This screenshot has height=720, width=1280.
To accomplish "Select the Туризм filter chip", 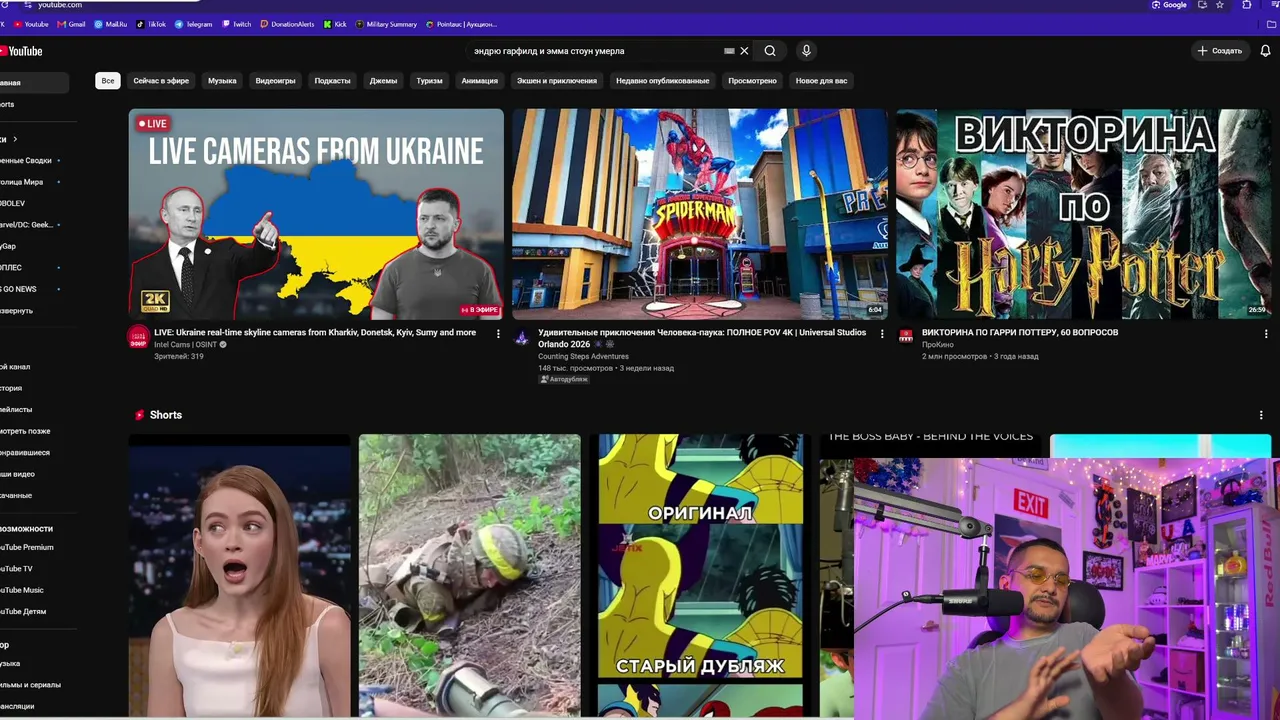I will (429, 81).
